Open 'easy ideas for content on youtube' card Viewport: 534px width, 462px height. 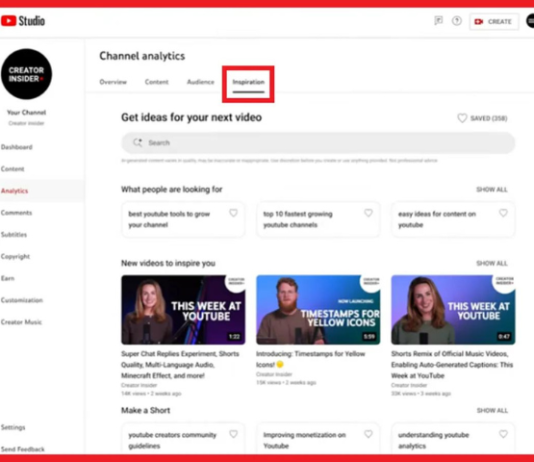click(453, 220)
